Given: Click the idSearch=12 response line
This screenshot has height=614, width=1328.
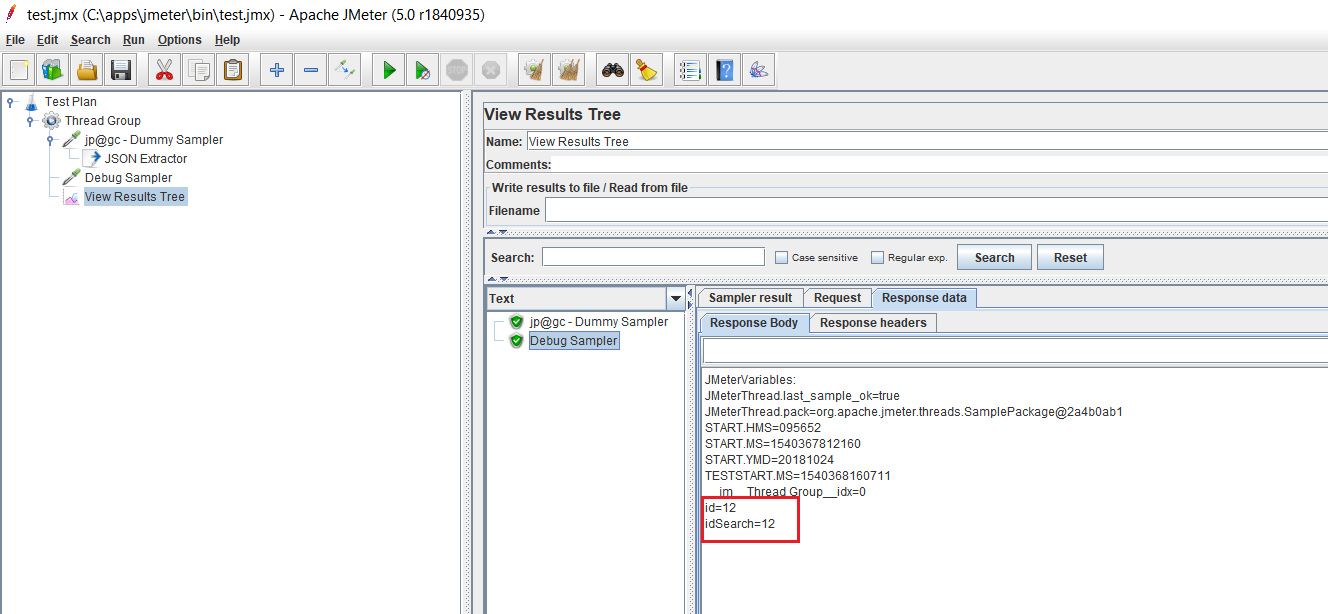Looking at the screenshot, I should pos(740,523).
